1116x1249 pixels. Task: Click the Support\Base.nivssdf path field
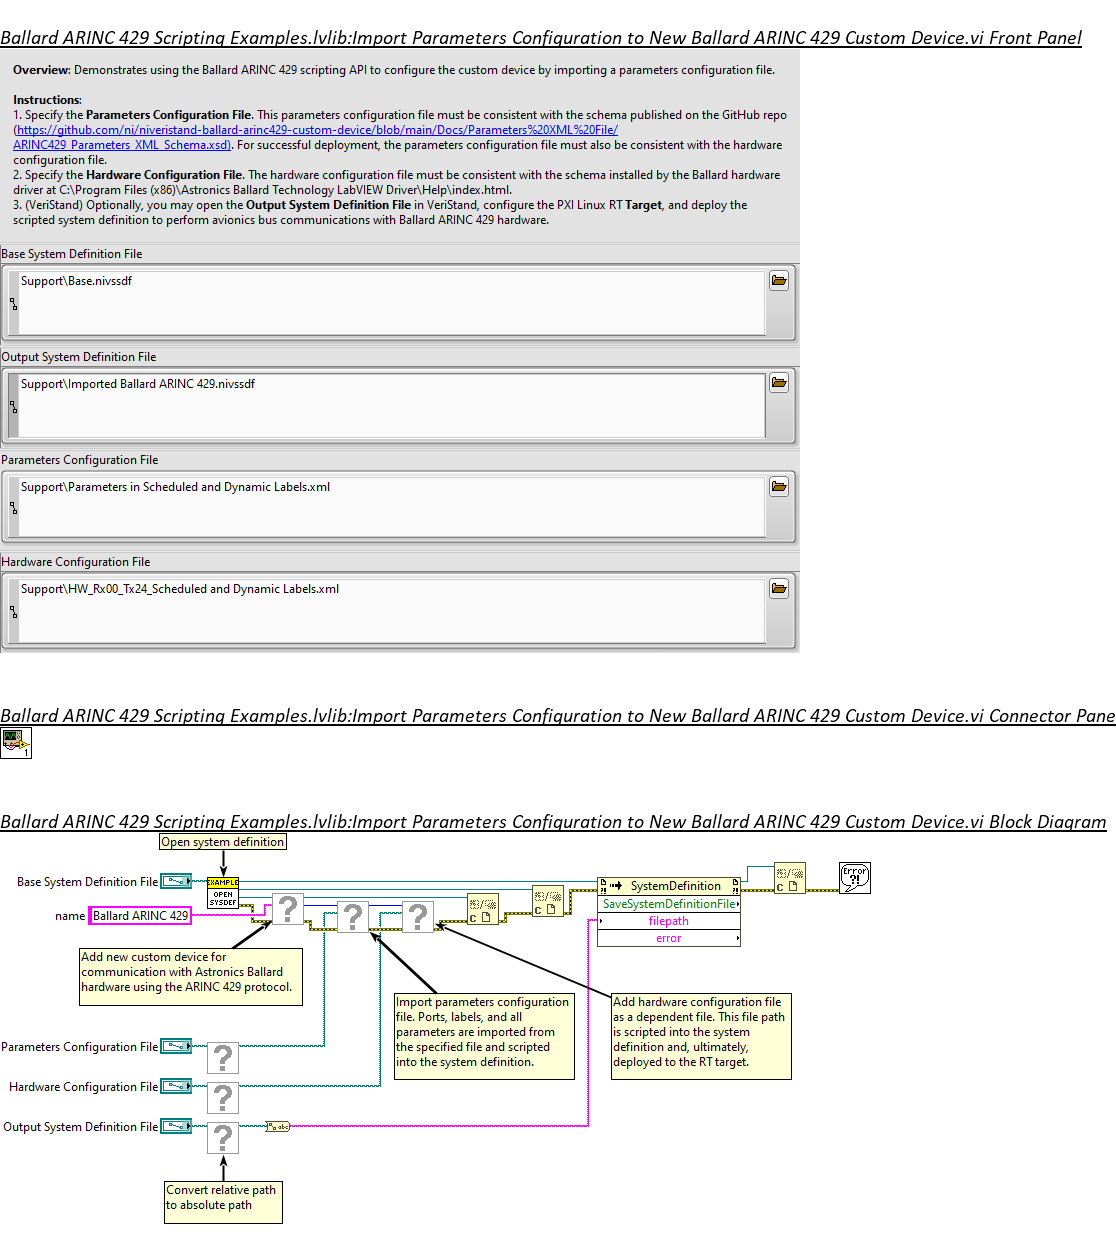392,302
